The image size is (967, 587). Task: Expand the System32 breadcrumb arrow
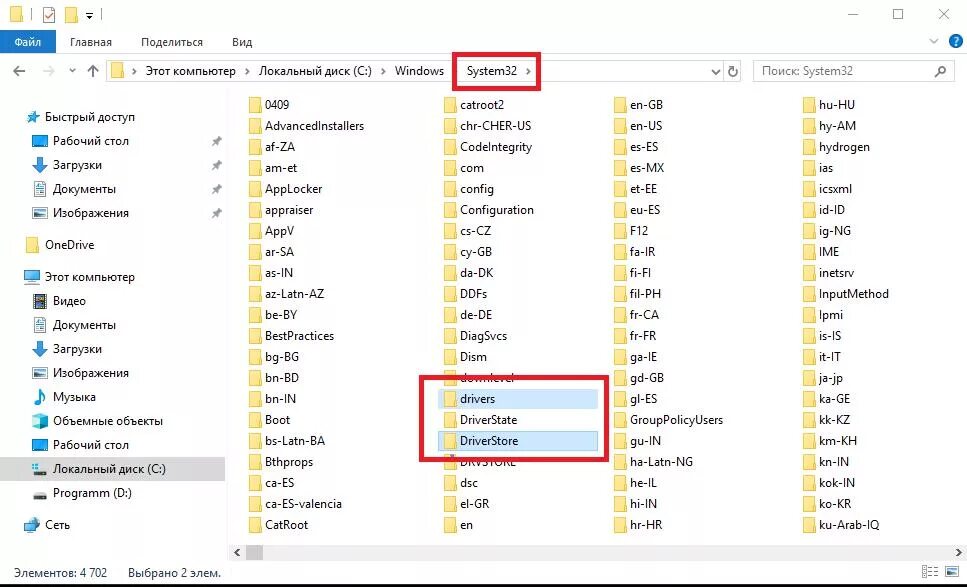point(529,71)
